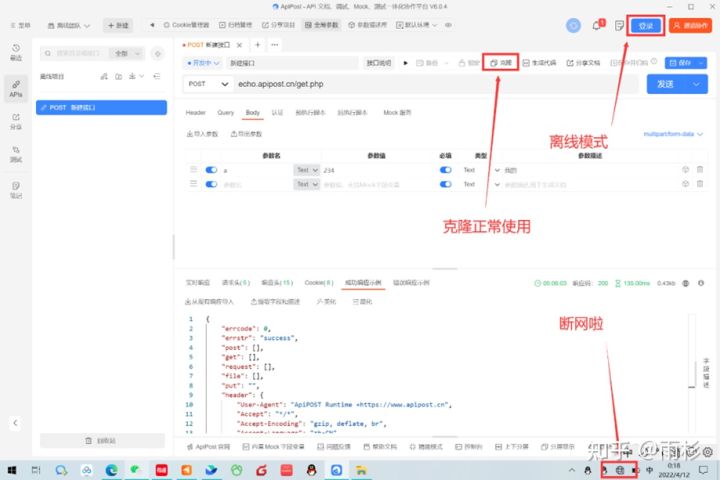
Task: Open the share section in left sidebar
Action: pos(16,121)
